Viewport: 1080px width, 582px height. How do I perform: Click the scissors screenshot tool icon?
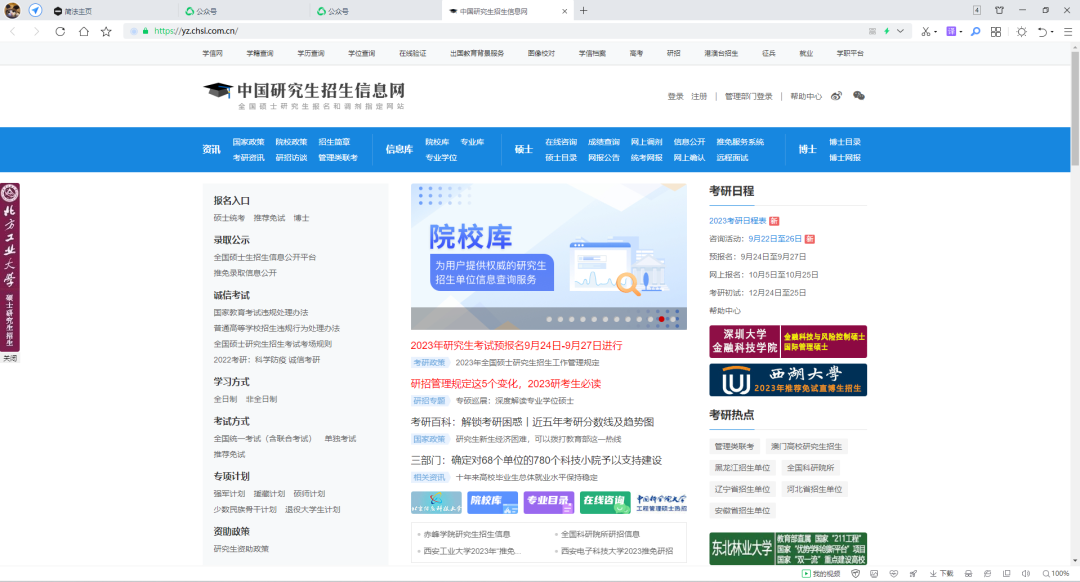tap(926, 32)
